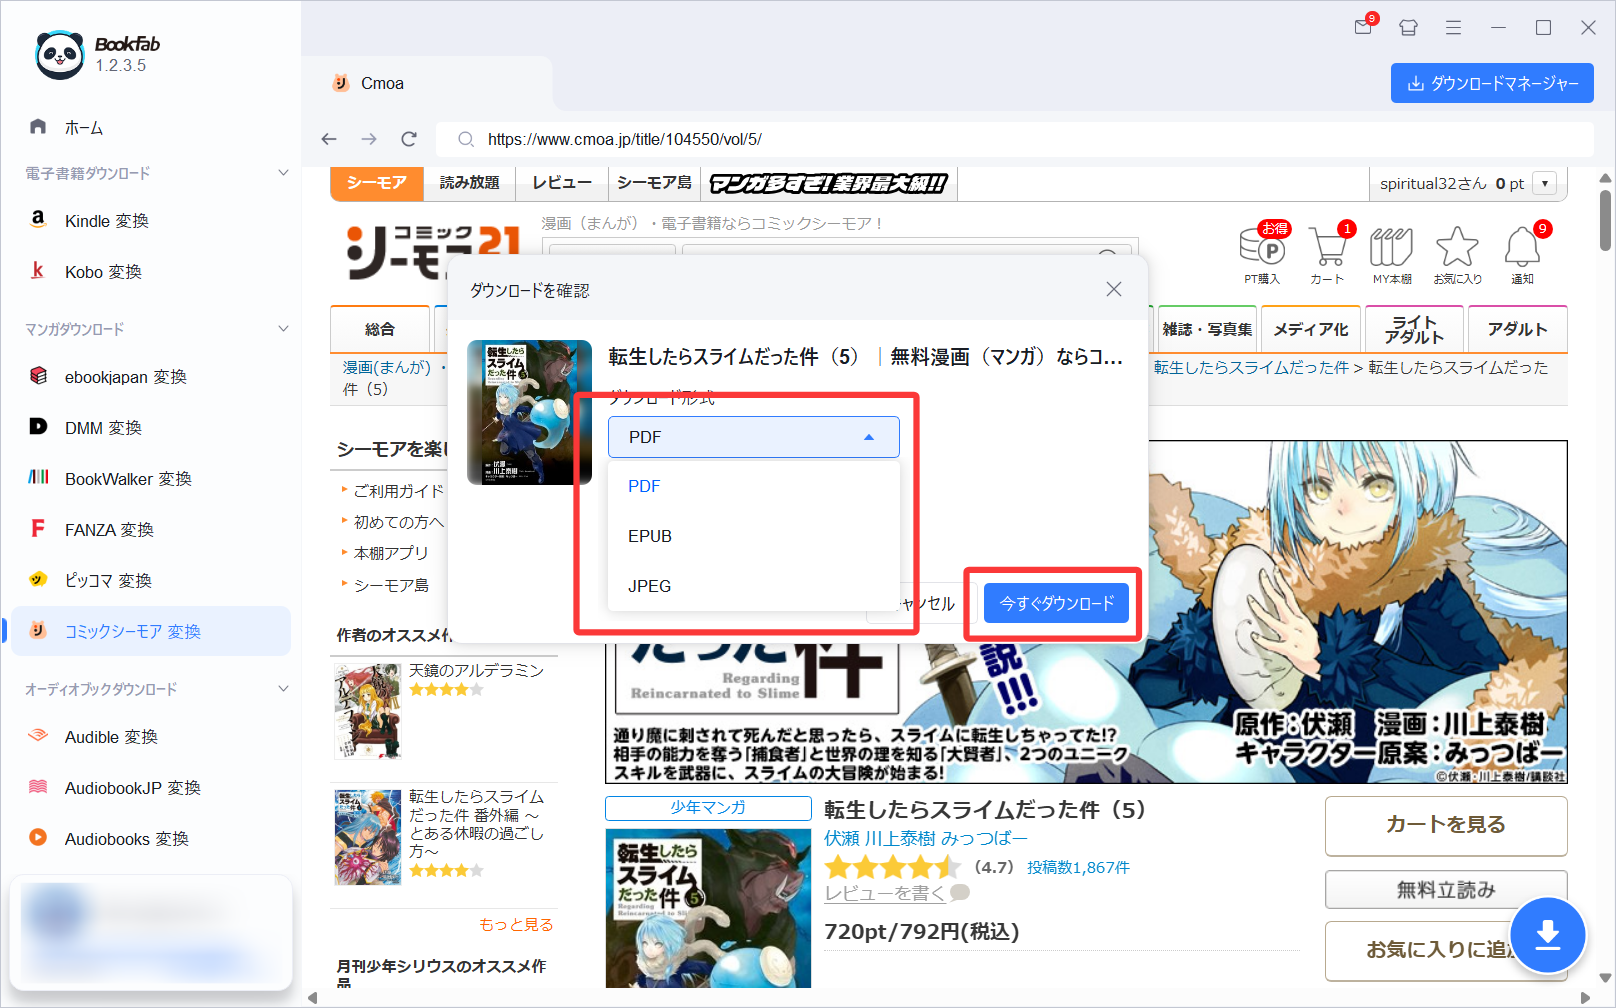Click the 今すぐダウンロード button

click(x=1056, y=603)
